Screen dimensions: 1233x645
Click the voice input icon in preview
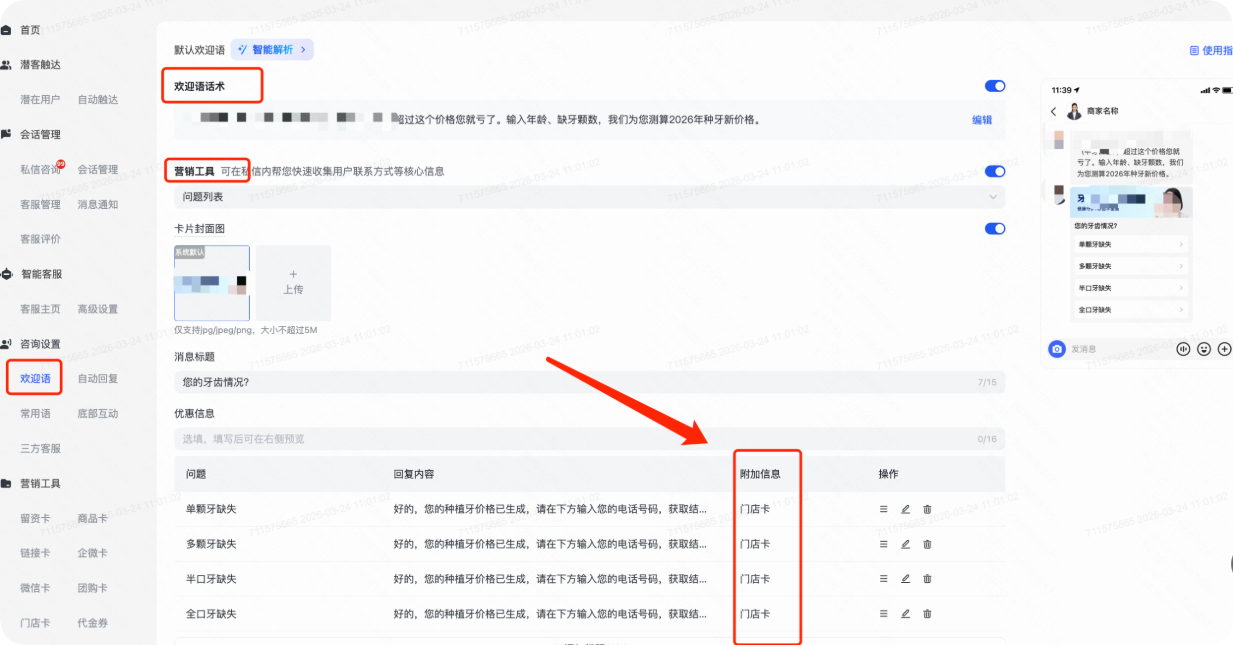coord(1184,349)
